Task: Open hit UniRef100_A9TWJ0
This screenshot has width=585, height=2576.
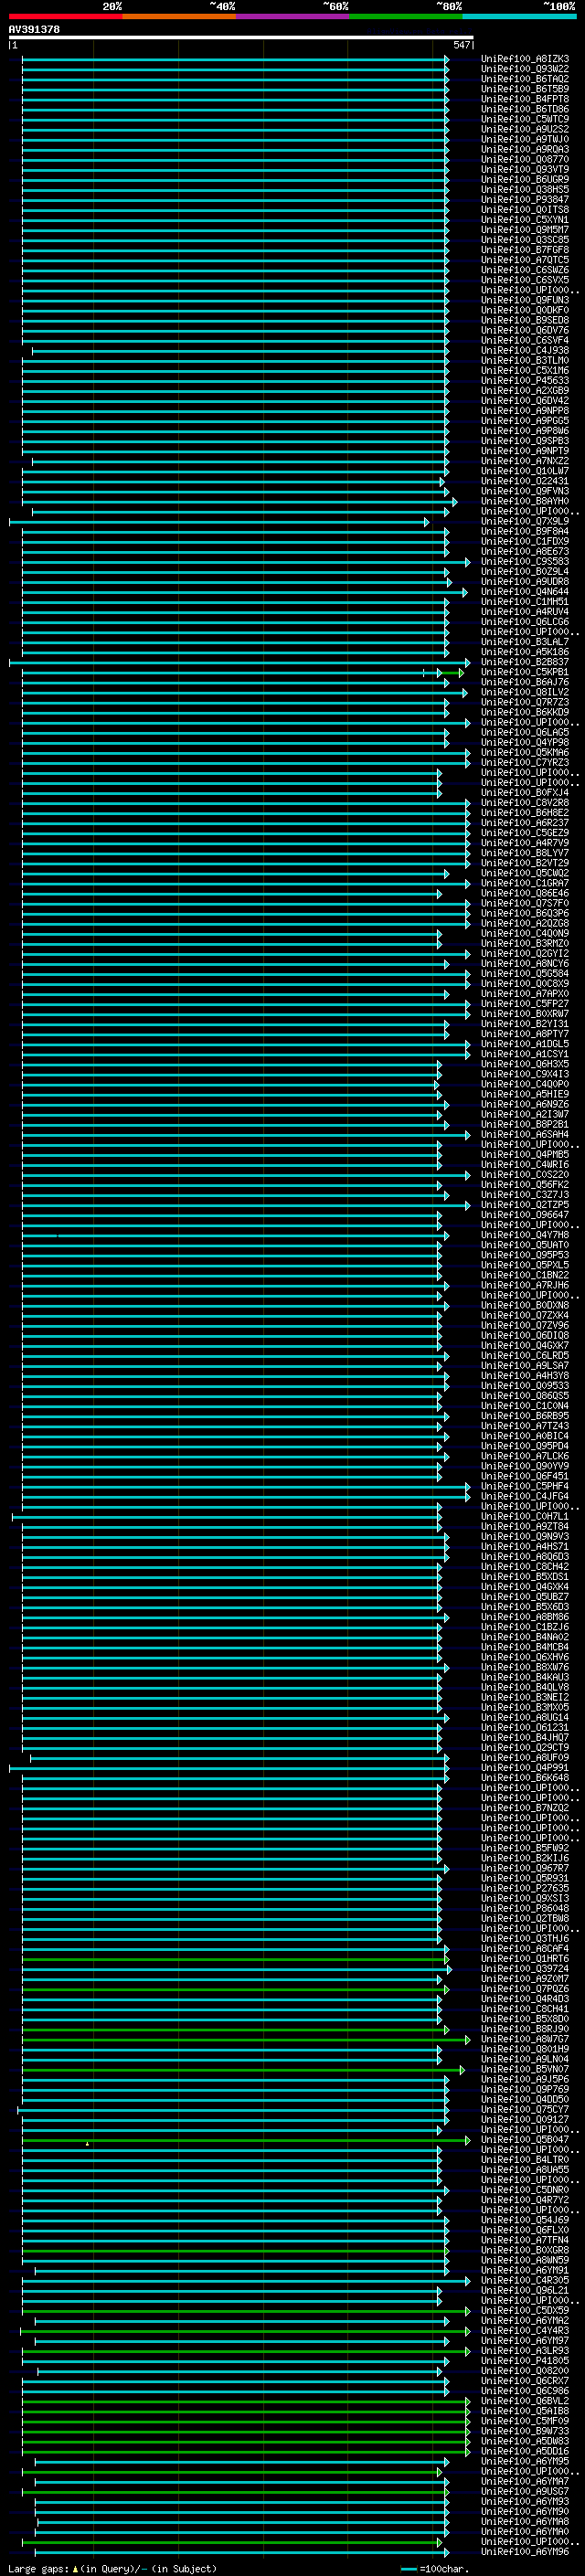Action: [x=525, y=139]
